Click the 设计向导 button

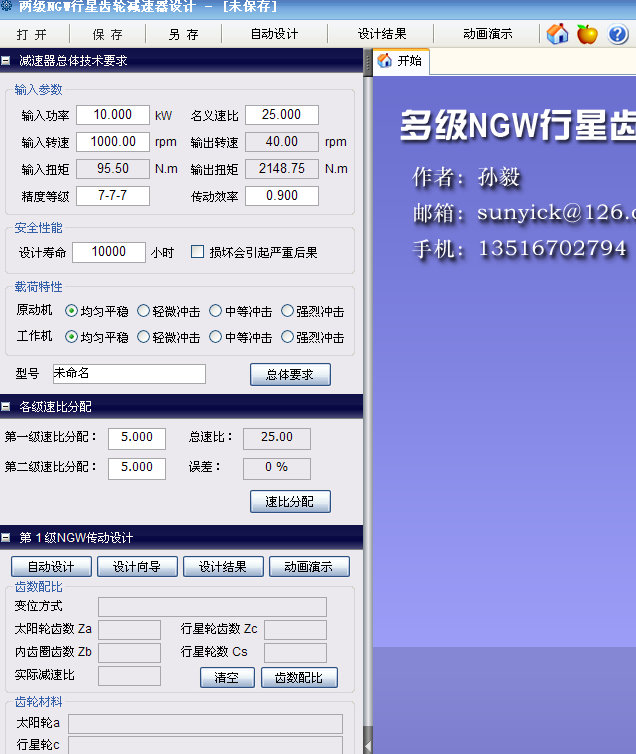click(x=137, y=566)
